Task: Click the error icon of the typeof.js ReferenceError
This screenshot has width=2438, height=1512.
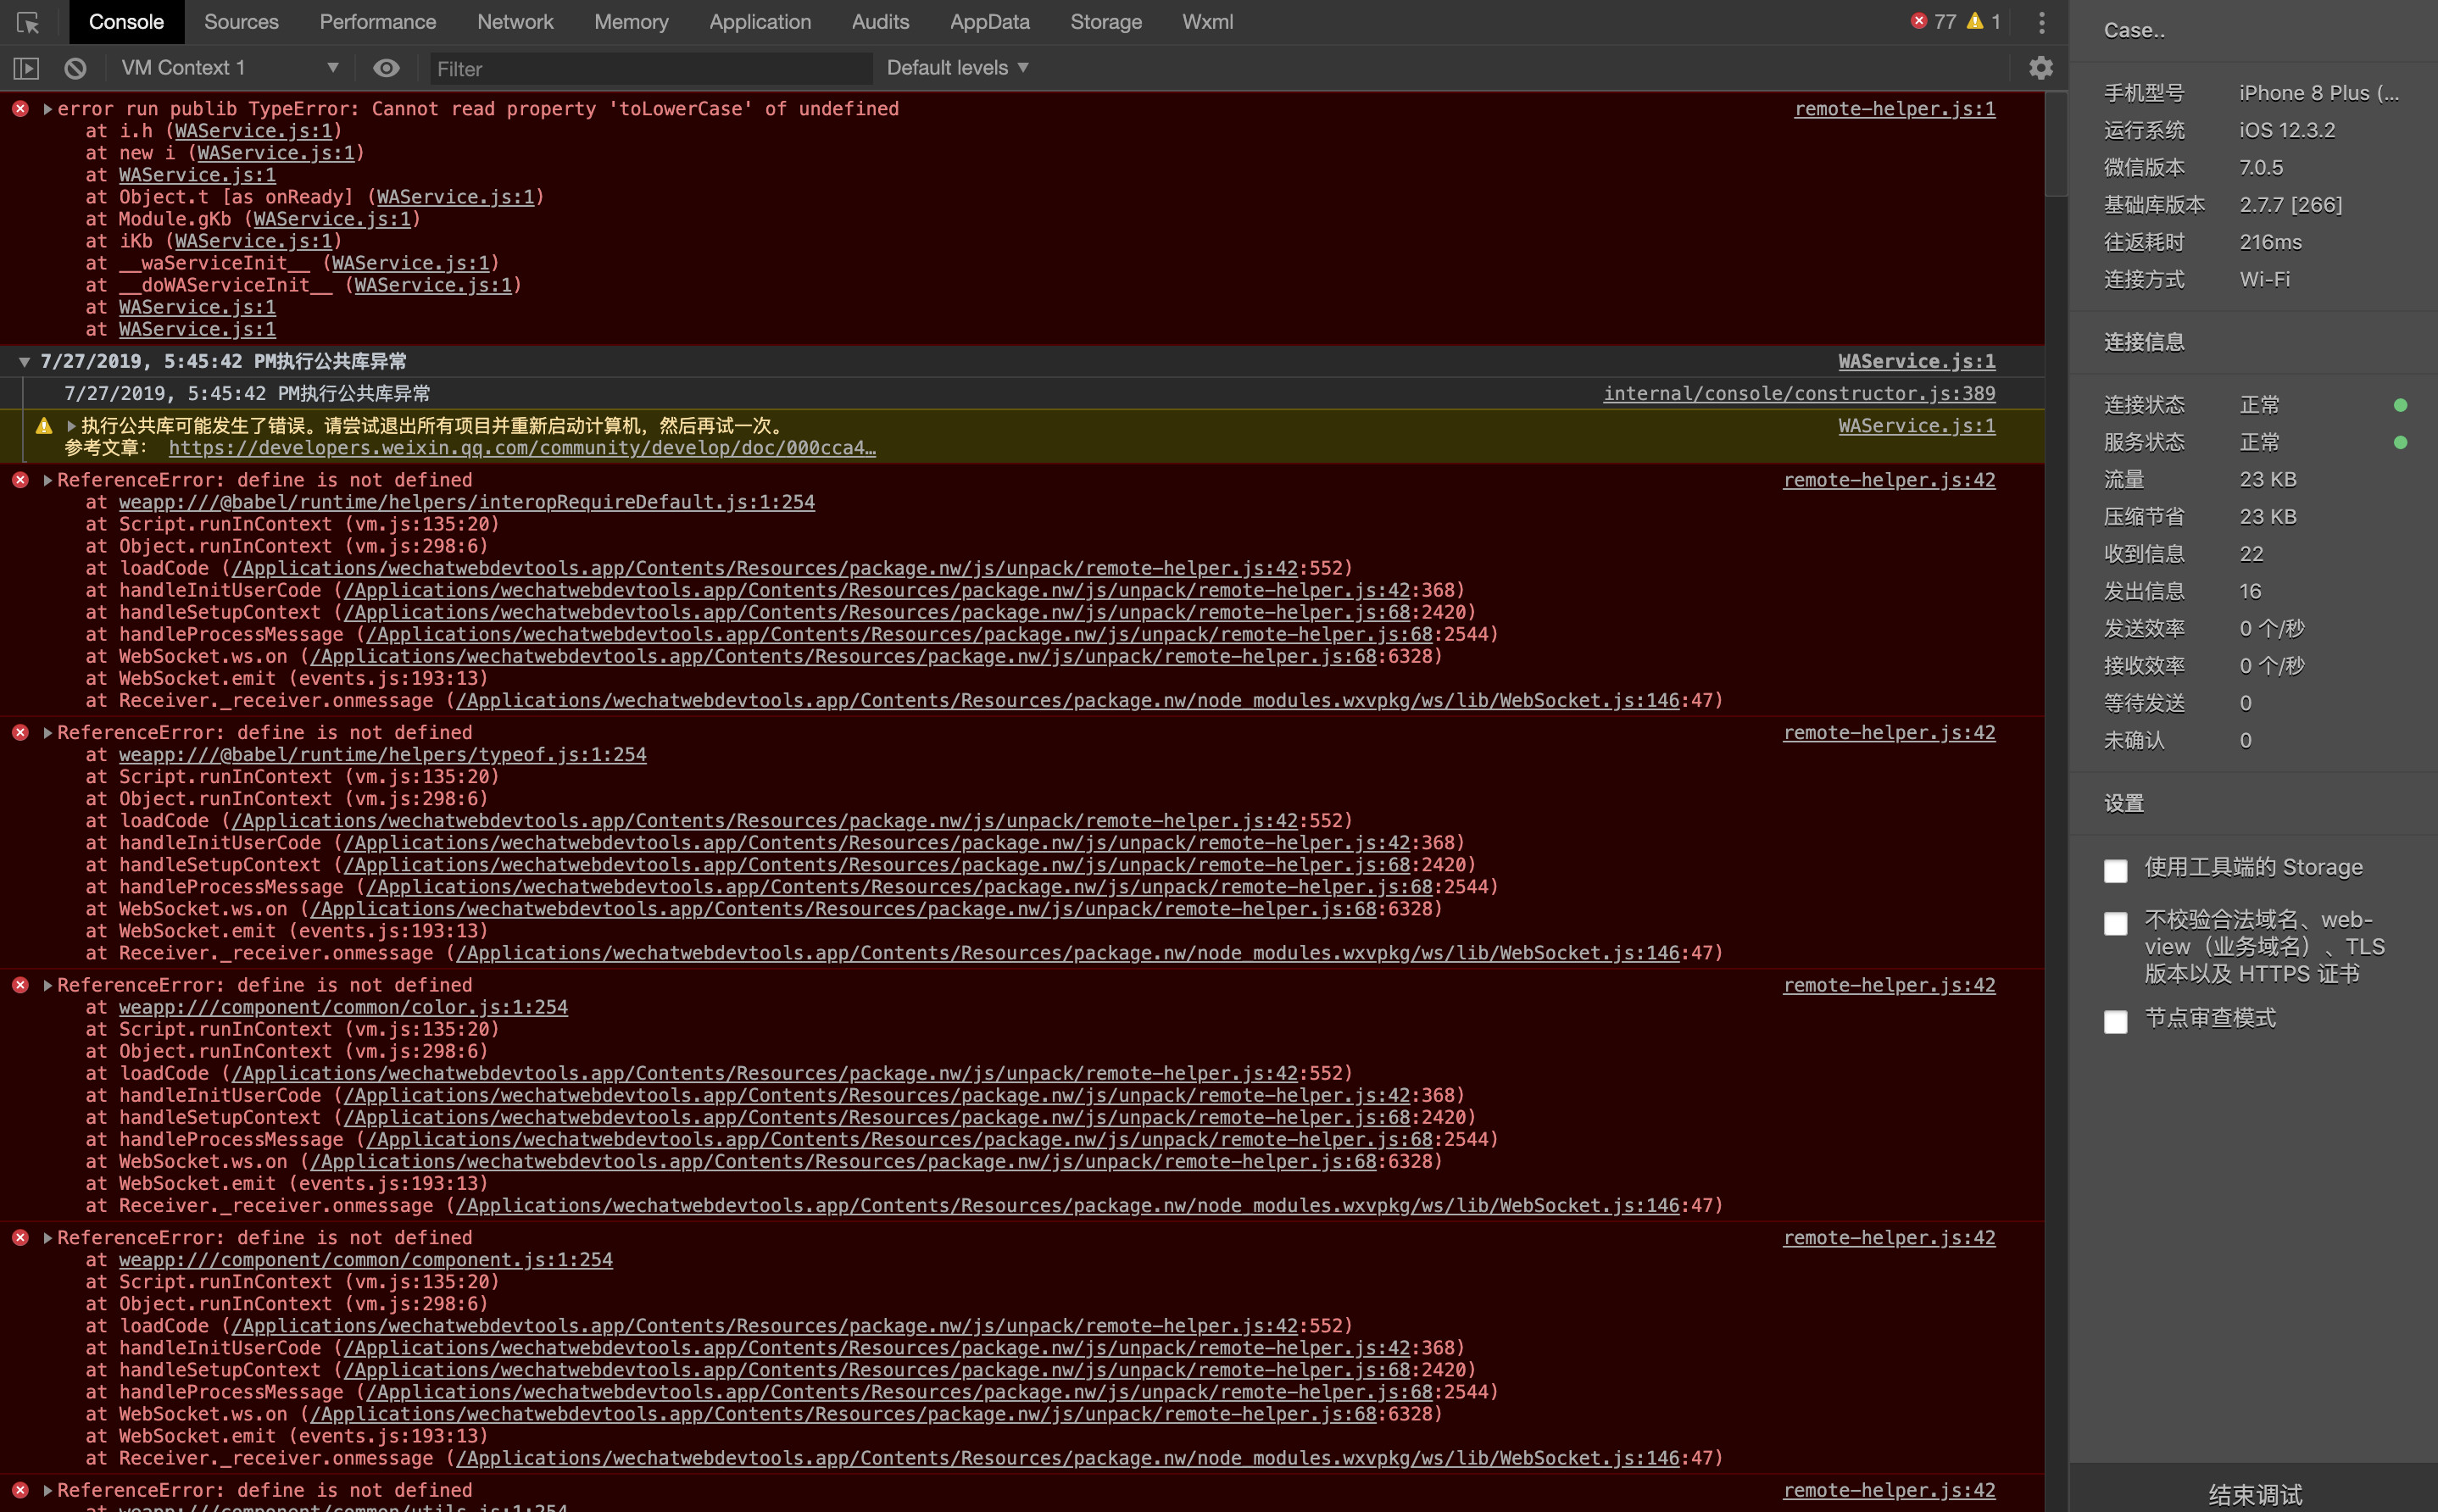Action: [x=20, y=733]
